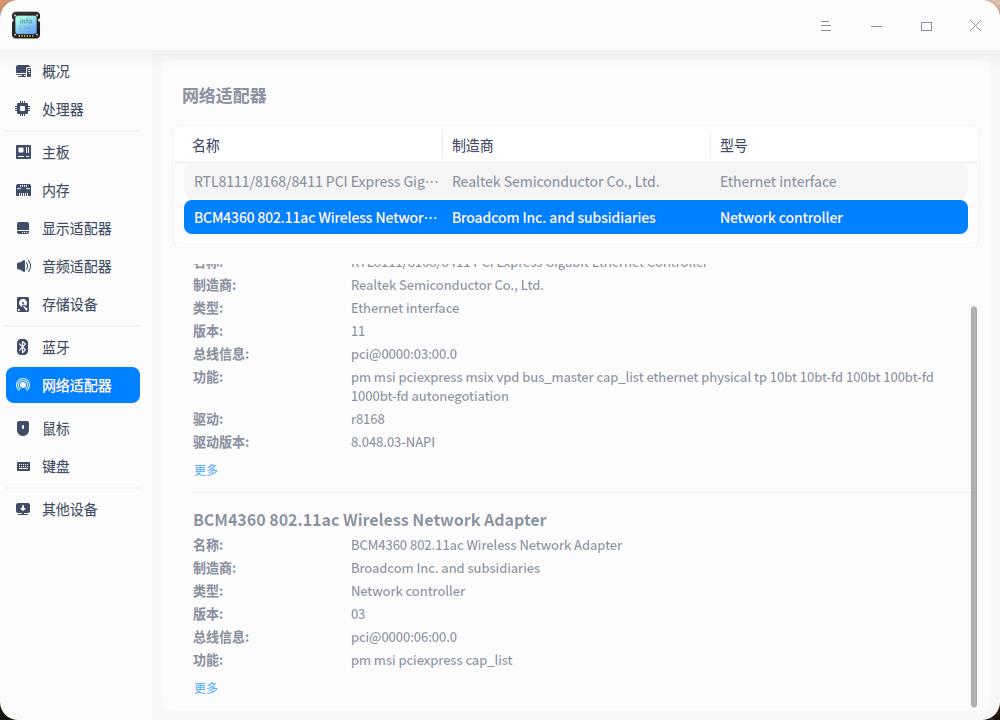Open the 蓝牙 section label

[55, 348]
